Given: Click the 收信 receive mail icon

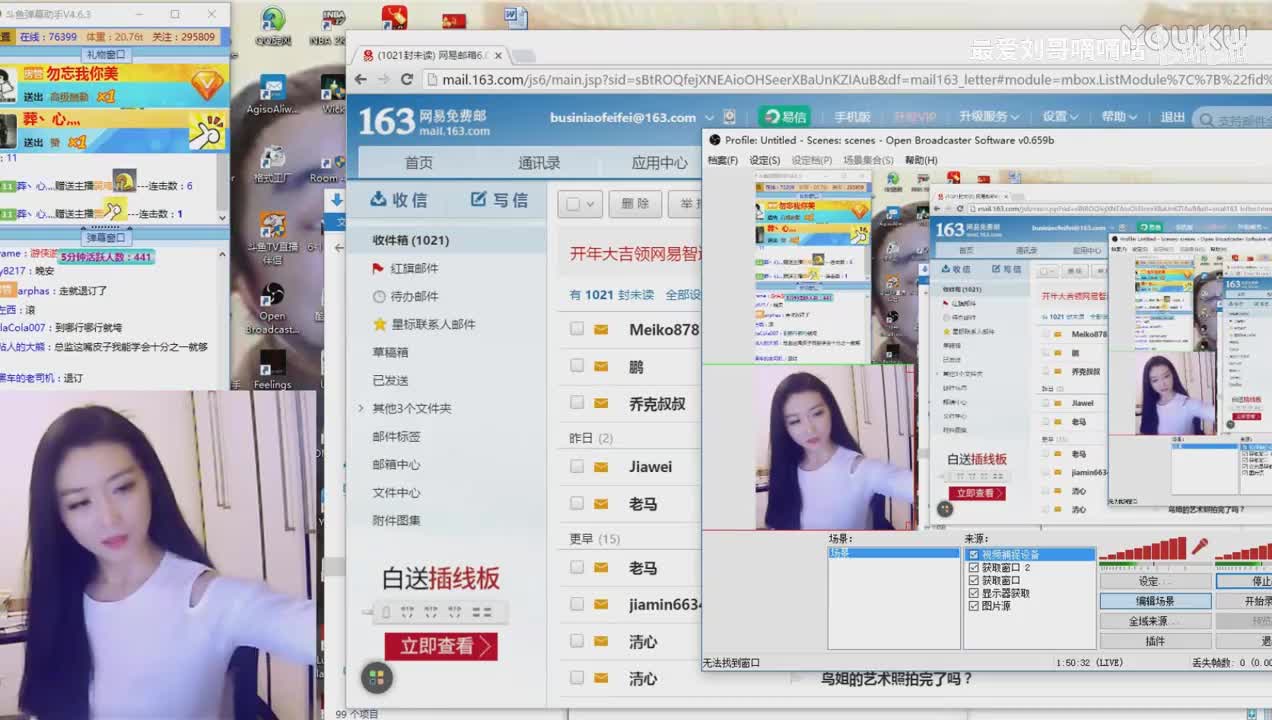Looking at the screenshot, I should tap(379, 199).
